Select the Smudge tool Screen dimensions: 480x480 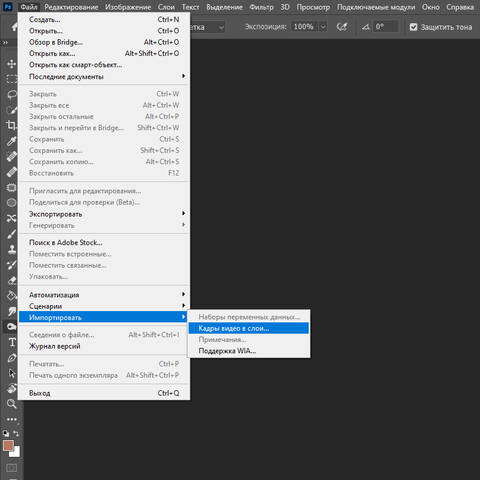12,311
